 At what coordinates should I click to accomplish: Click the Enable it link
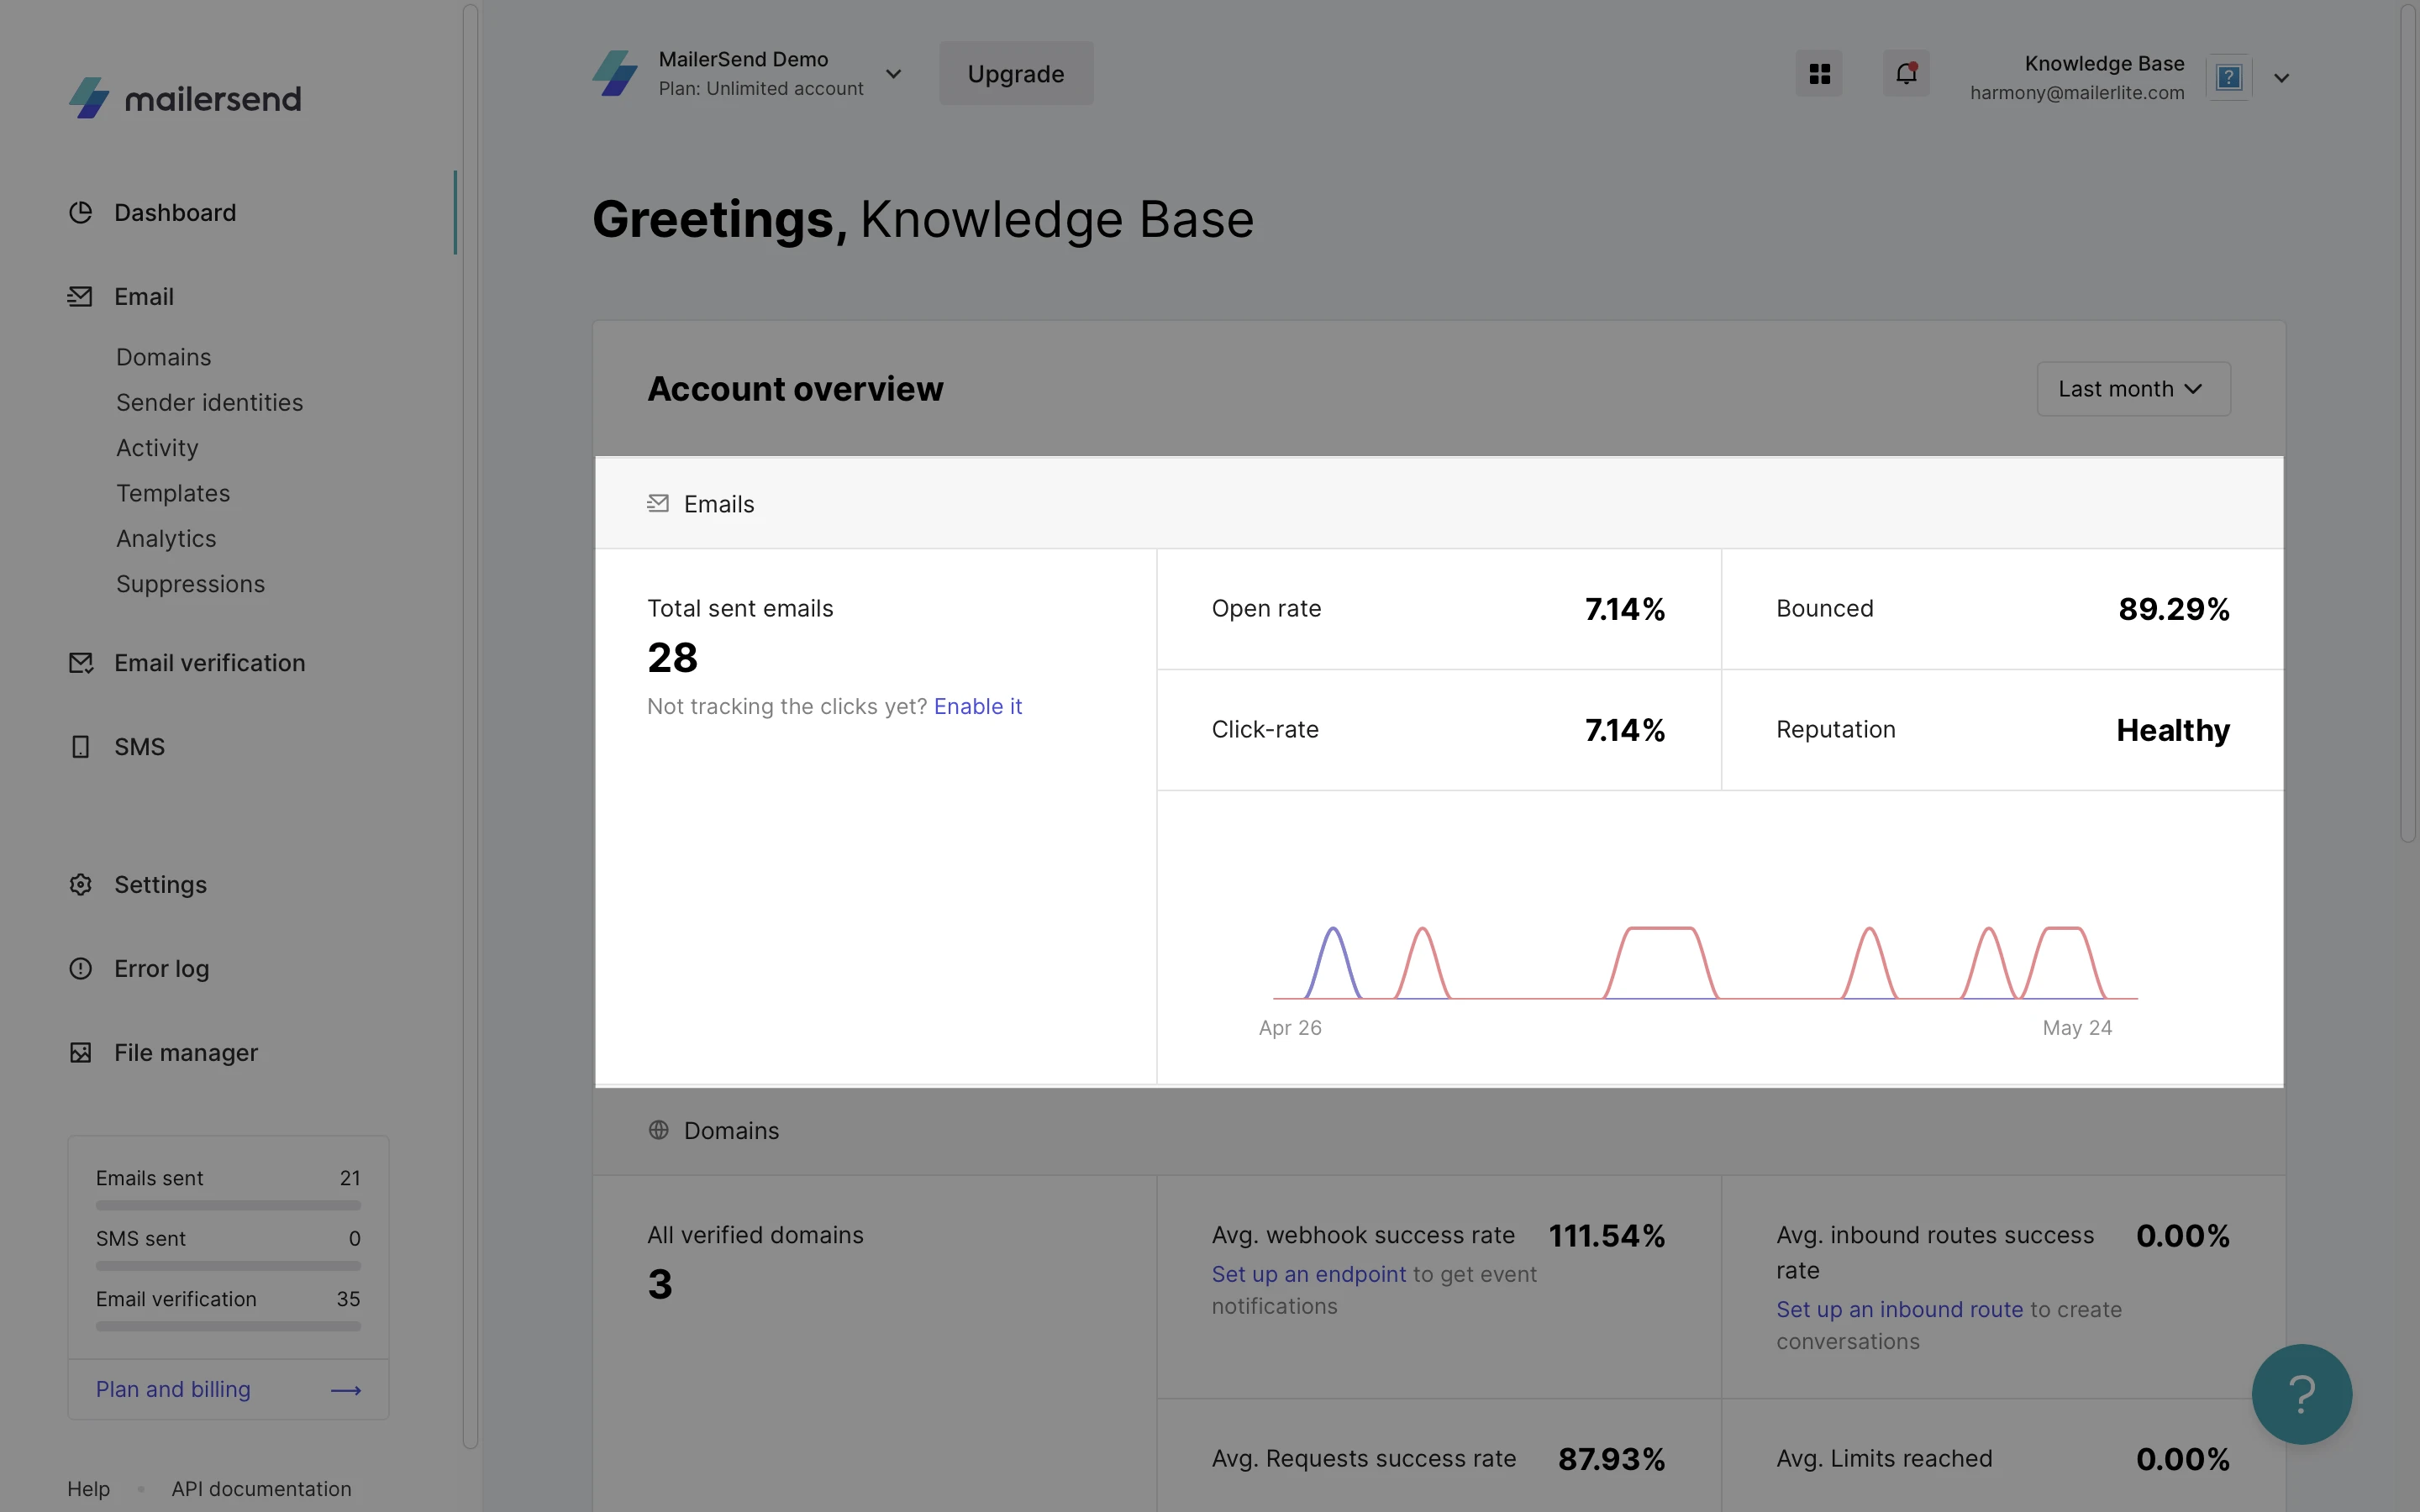(x=977, y=706)
